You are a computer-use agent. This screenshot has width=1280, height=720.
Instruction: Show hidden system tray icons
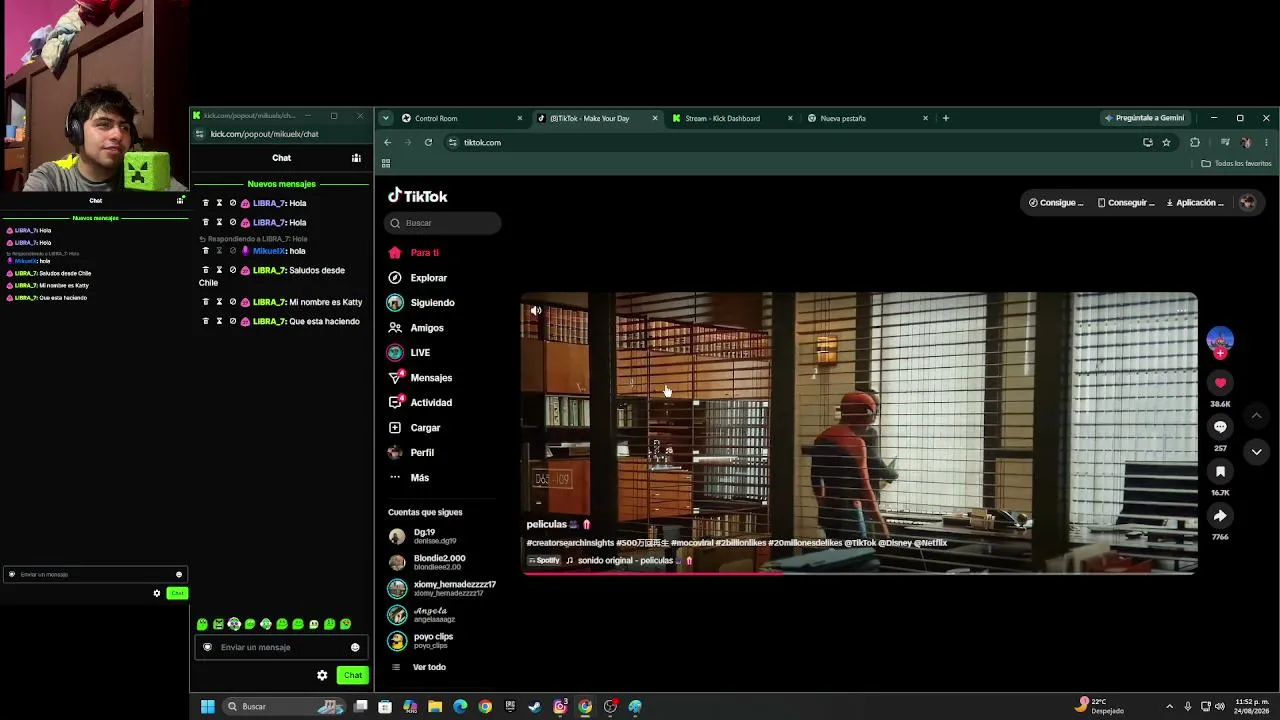pyautogui.click(x=1169, y=706)
